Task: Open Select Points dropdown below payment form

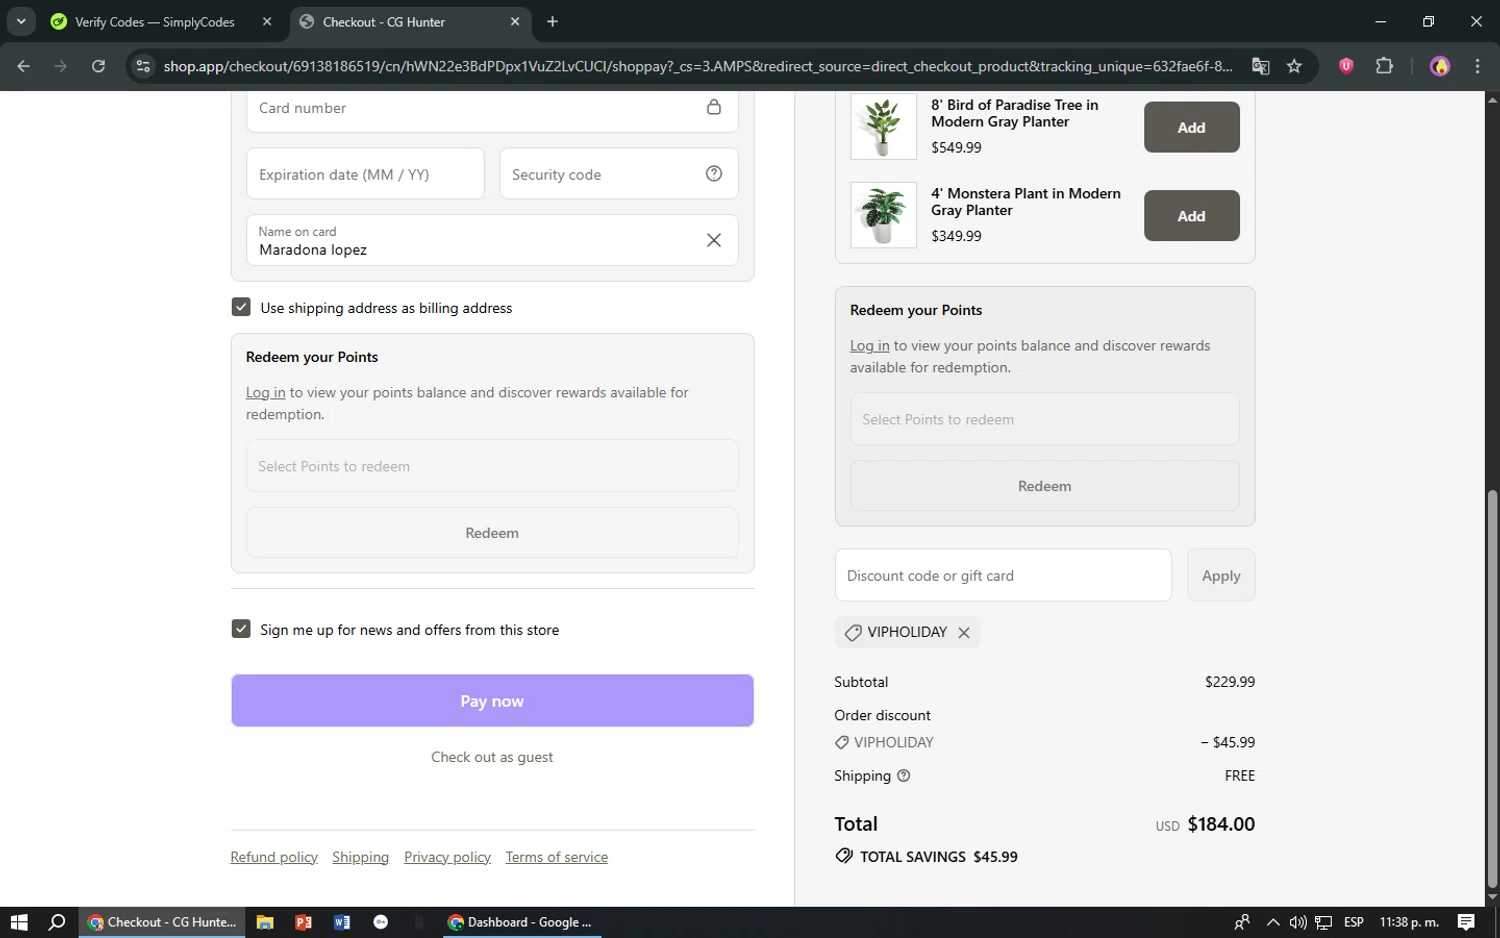Action: [x=492, y=466]
